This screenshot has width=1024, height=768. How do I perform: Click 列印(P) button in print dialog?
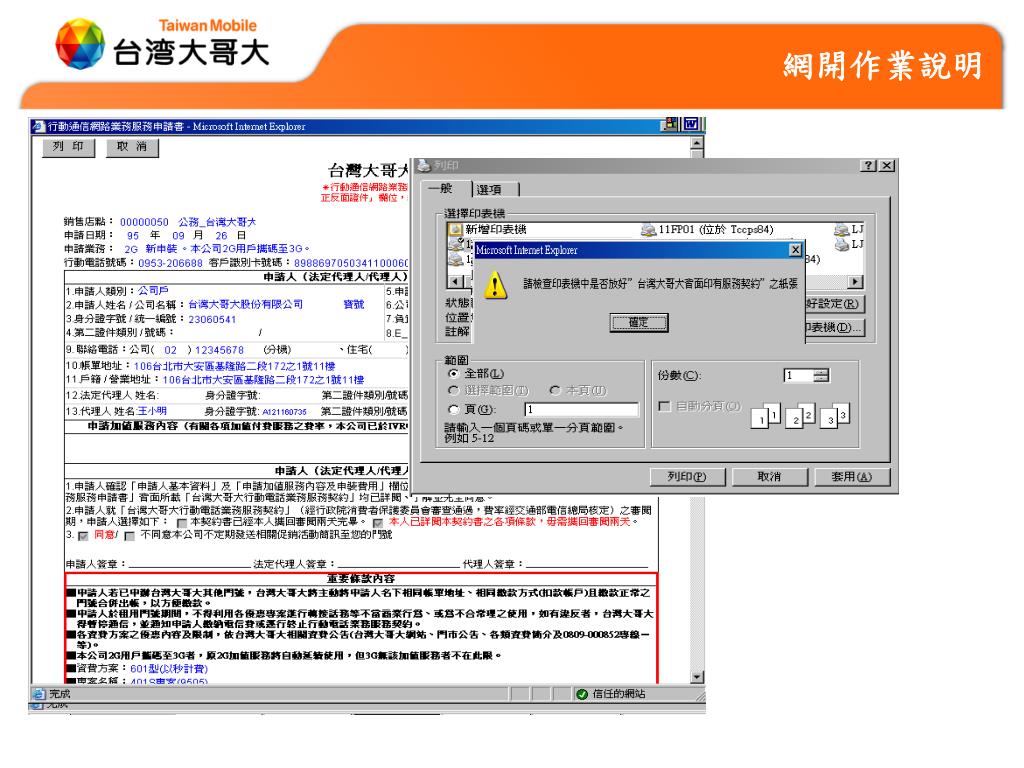point(687,477)
